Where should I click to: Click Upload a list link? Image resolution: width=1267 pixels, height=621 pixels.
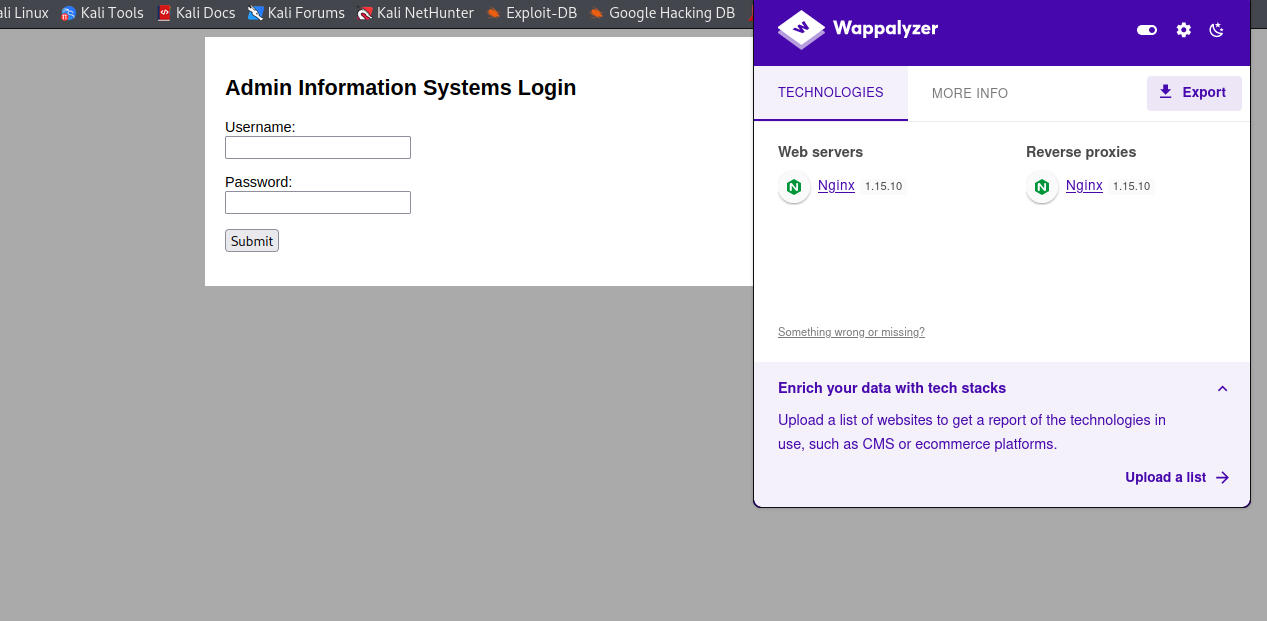(1177, 478)
